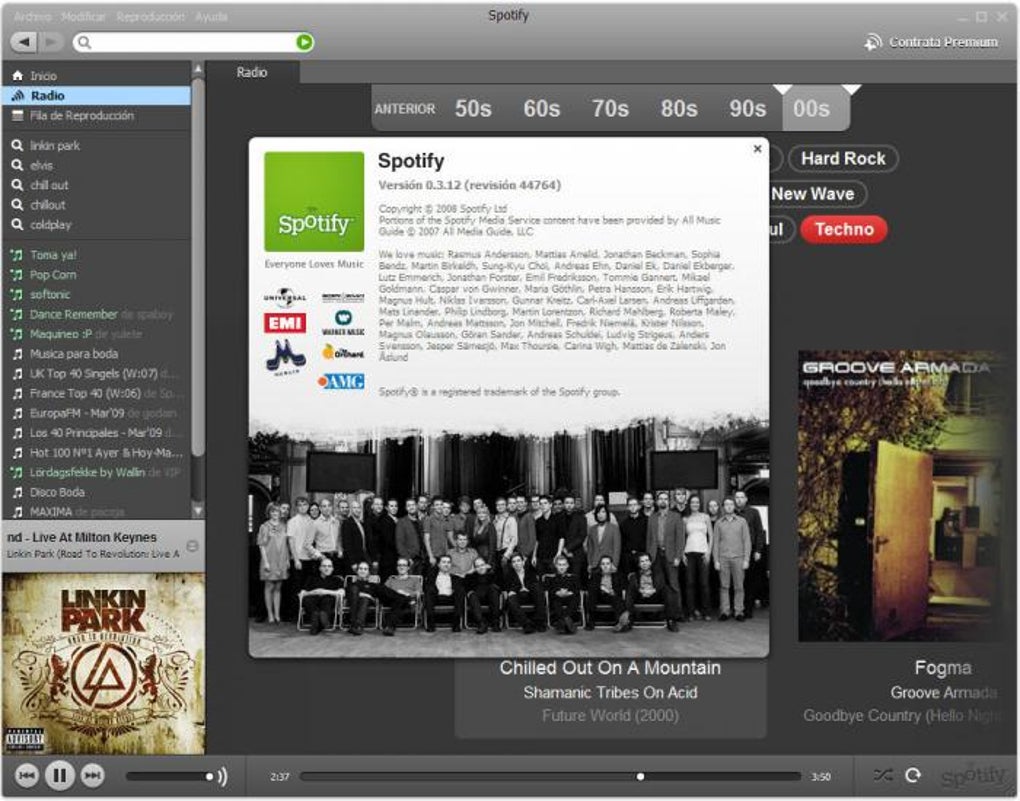Viewport: 1020px width, 801px height.
Task: Toggle the 60s decade filter
Action: coord(542,109)
